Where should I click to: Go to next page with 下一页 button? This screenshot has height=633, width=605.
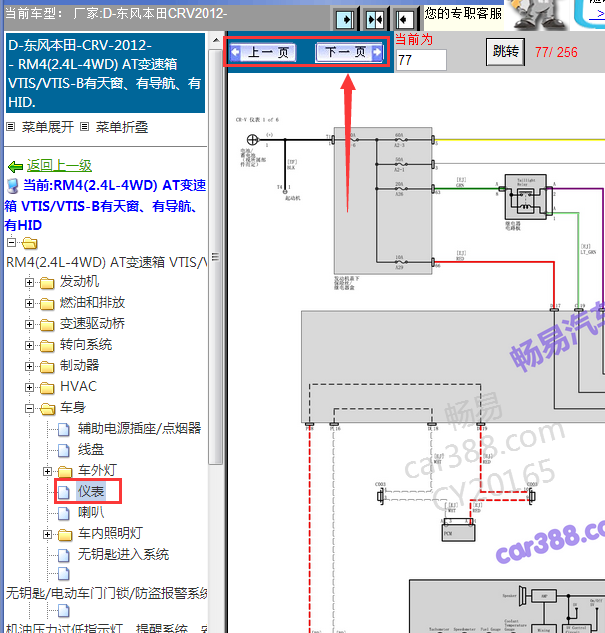350,52
